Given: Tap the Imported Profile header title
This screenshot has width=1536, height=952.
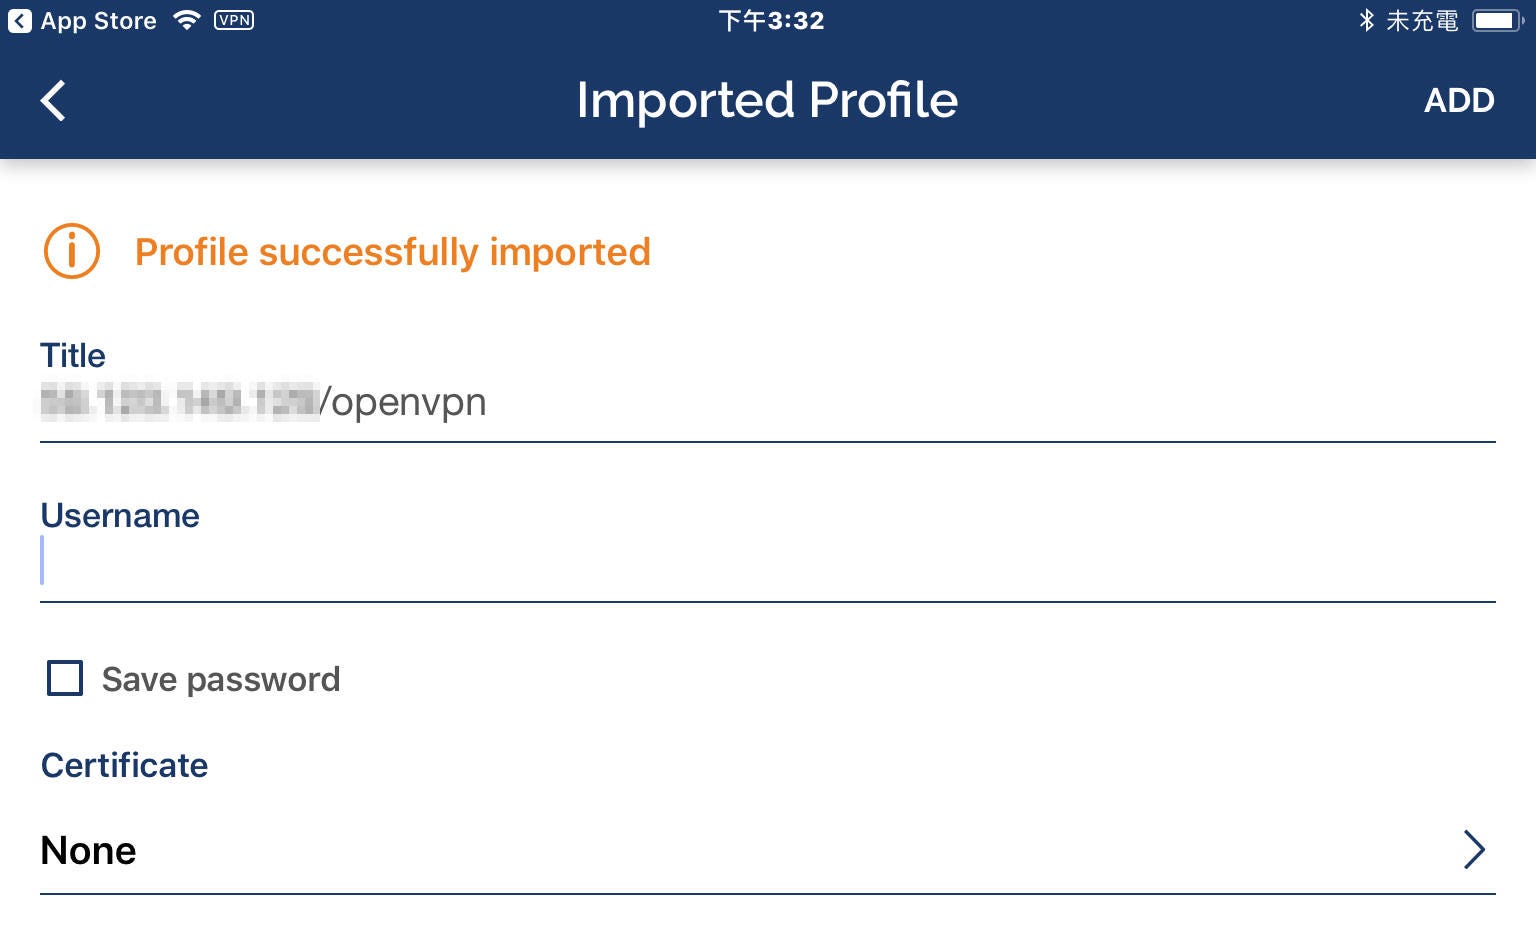Looking at the screenshot, I should pos(767,100).
